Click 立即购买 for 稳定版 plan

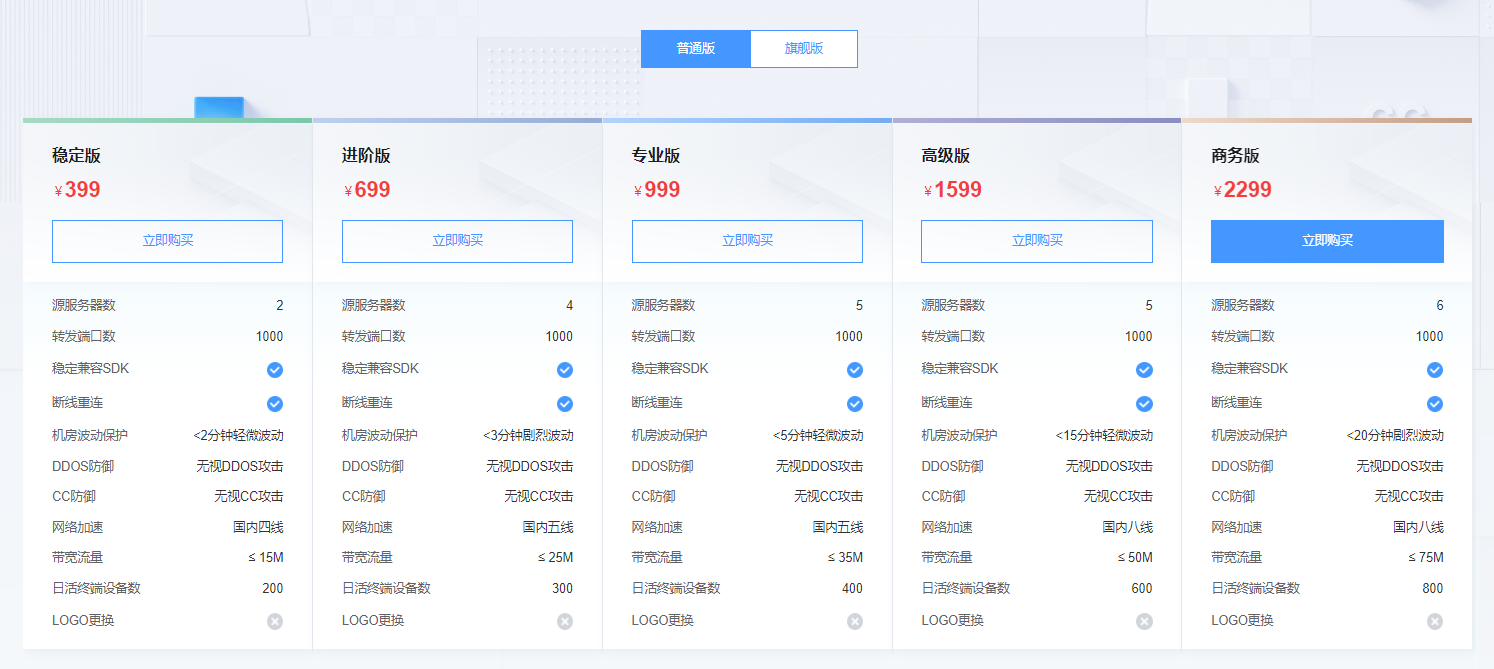[167, 241]
